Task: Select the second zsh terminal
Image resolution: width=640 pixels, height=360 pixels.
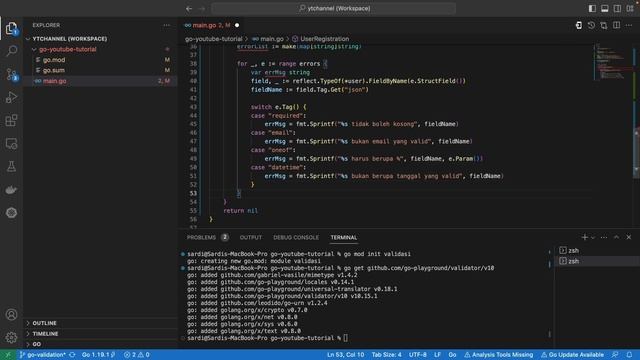Action: [x=598, y=261]
